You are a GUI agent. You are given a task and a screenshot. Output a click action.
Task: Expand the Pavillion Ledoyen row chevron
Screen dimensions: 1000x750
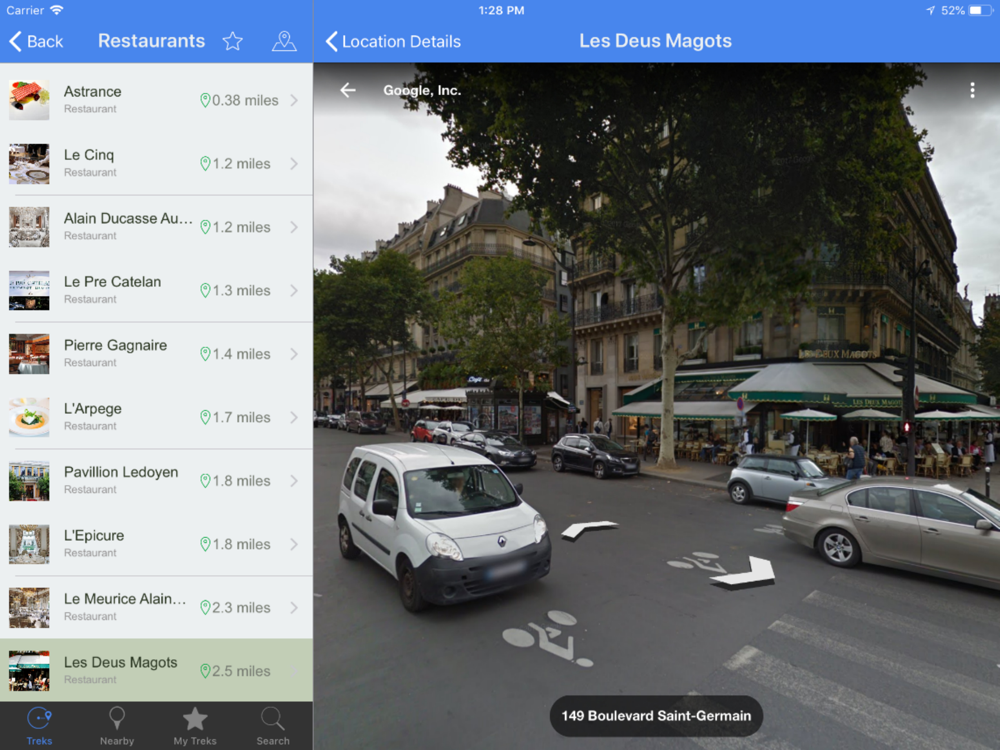pos(294,481)
